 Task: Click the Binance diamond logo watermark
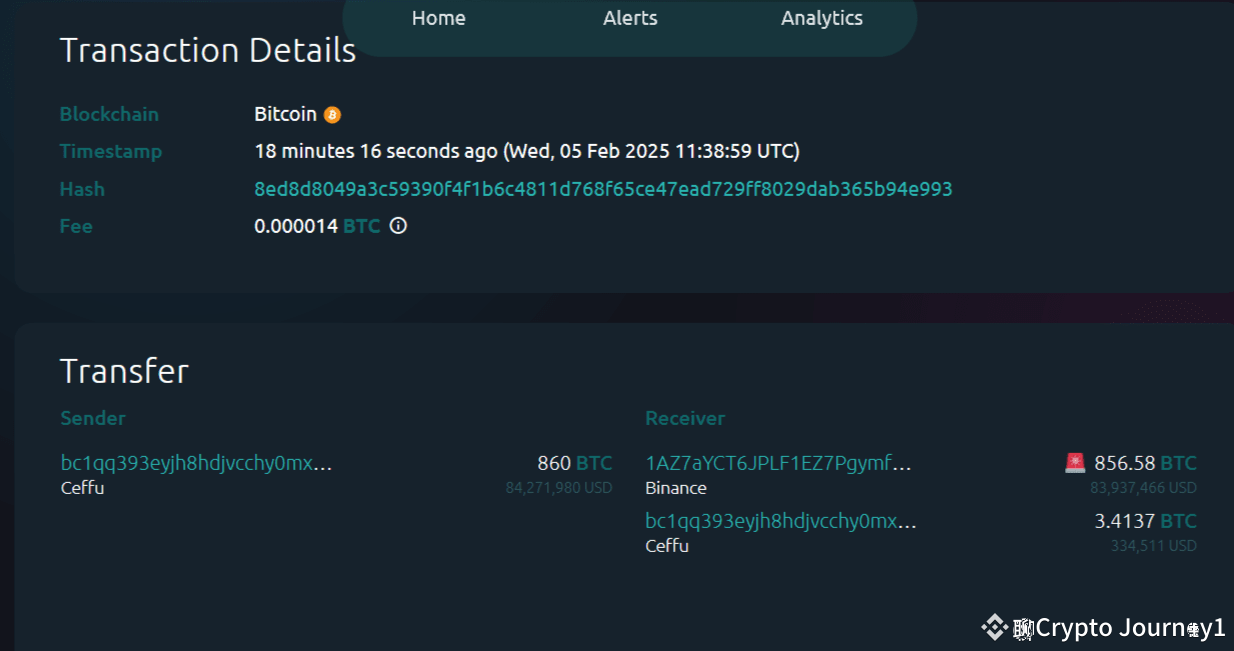(994, 628)
